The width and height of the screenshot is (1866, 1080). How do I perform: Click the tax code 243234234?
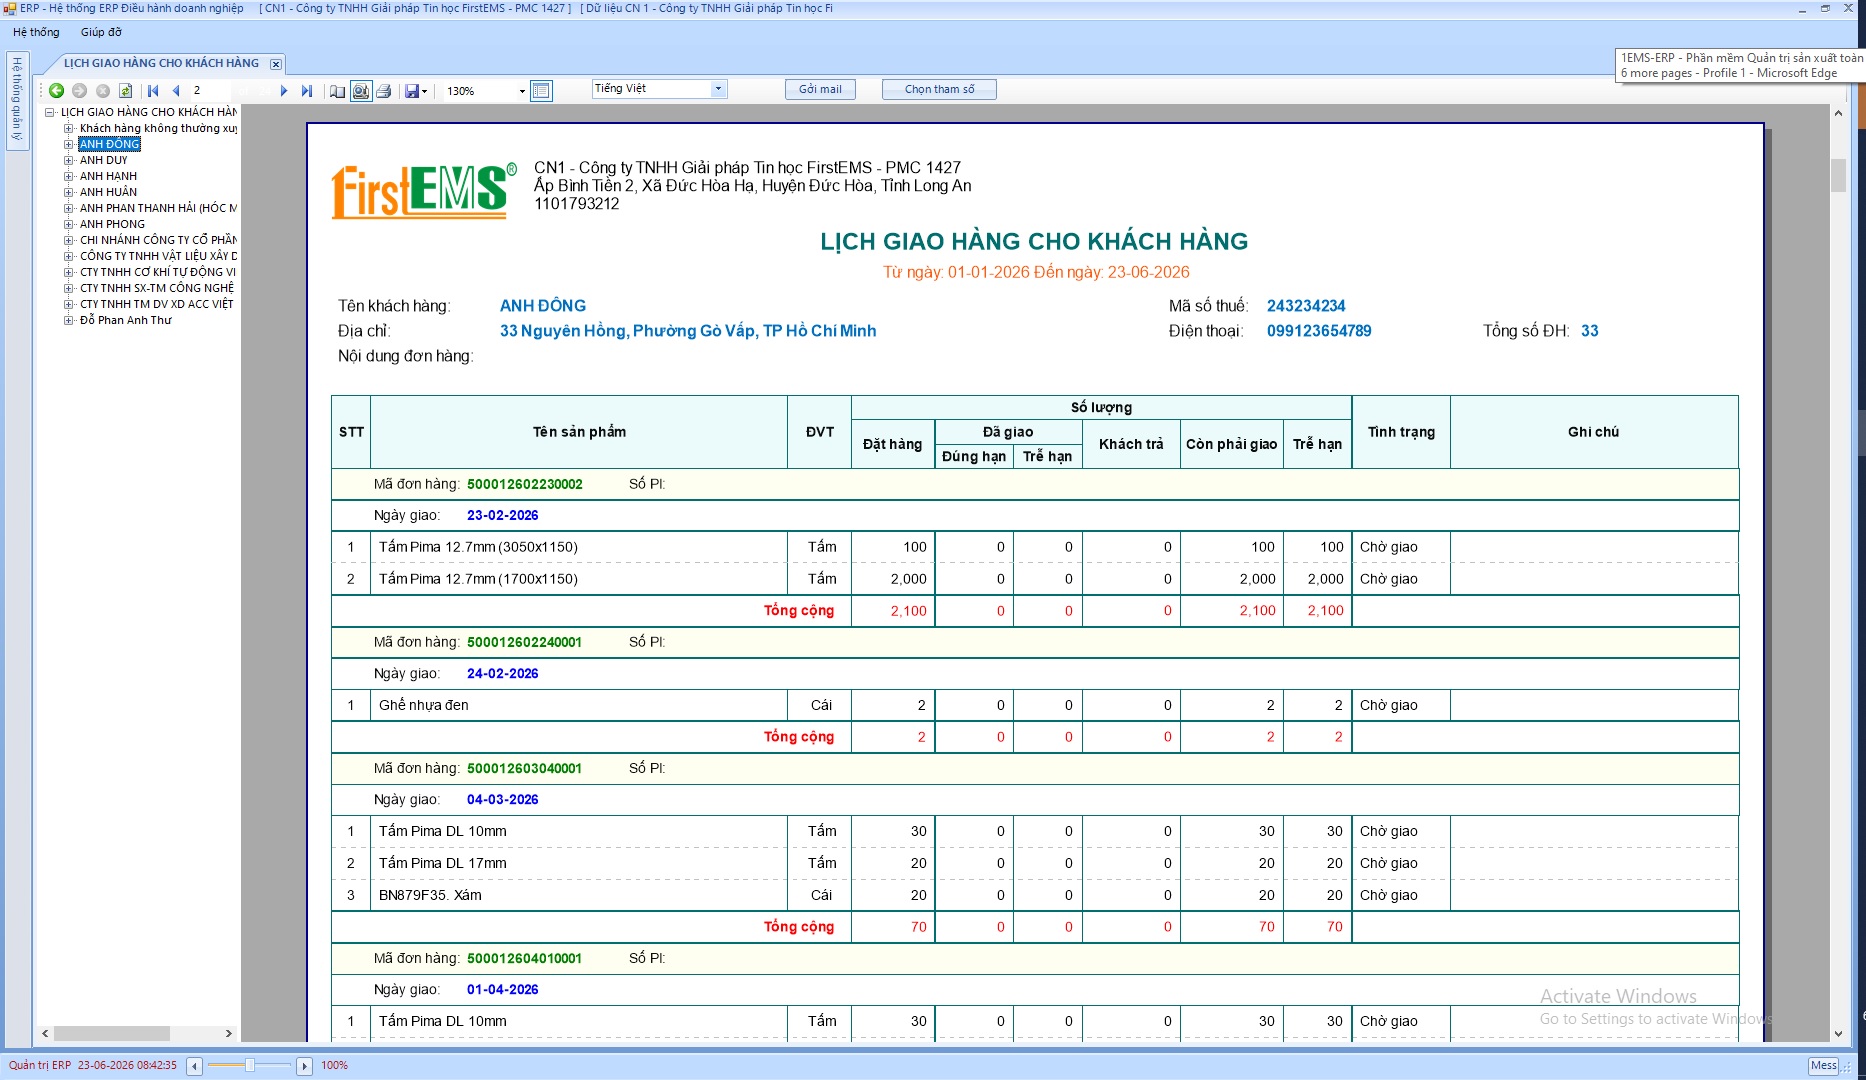(1306, 306)
